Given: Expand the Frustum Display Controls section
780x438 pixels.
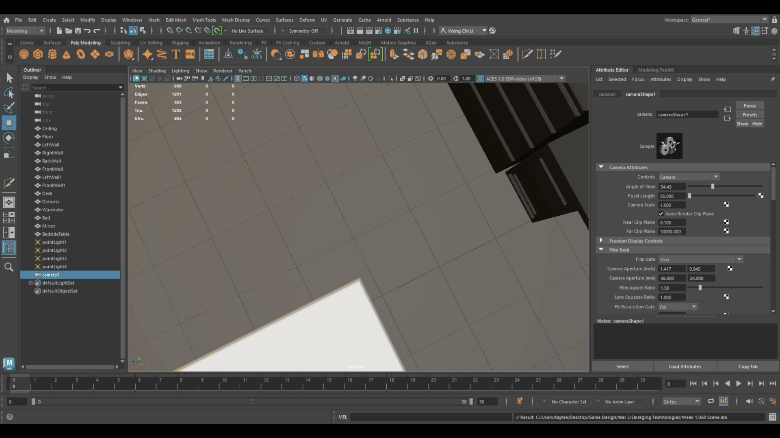Looking at the screenshot, I should click(601, 241).
